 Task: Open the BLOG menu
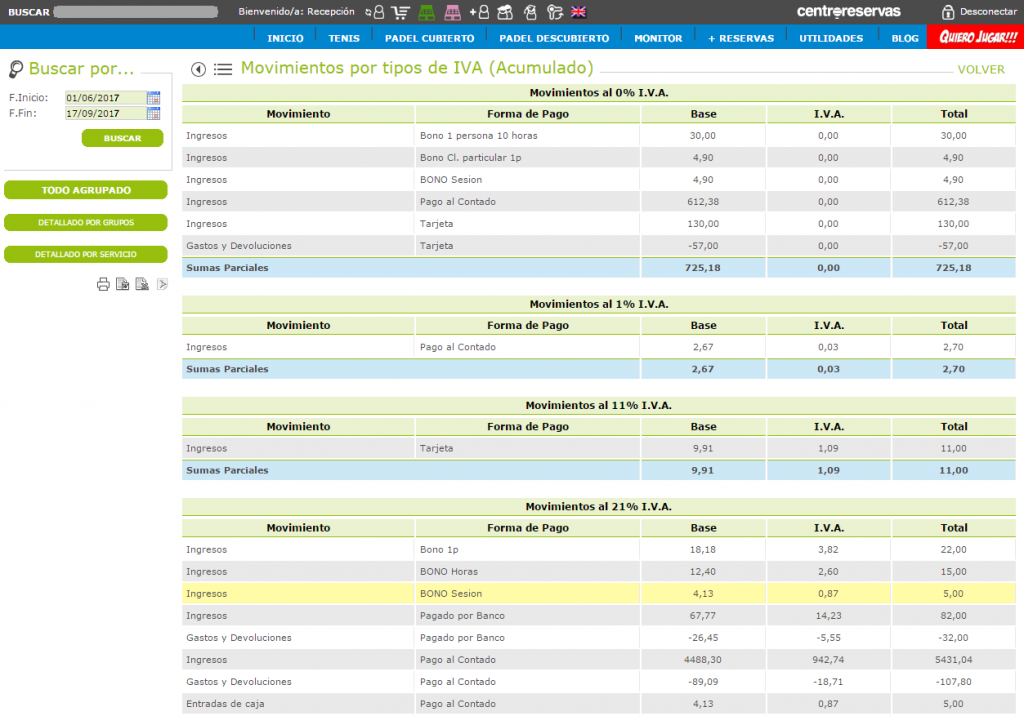905,39
